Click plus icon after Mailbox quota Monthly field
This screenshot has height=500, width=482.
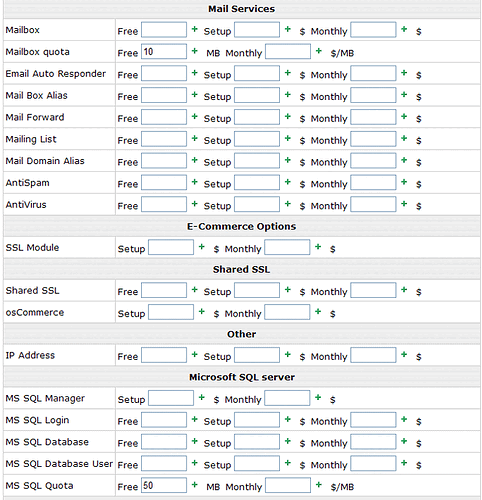coord(319,51)
